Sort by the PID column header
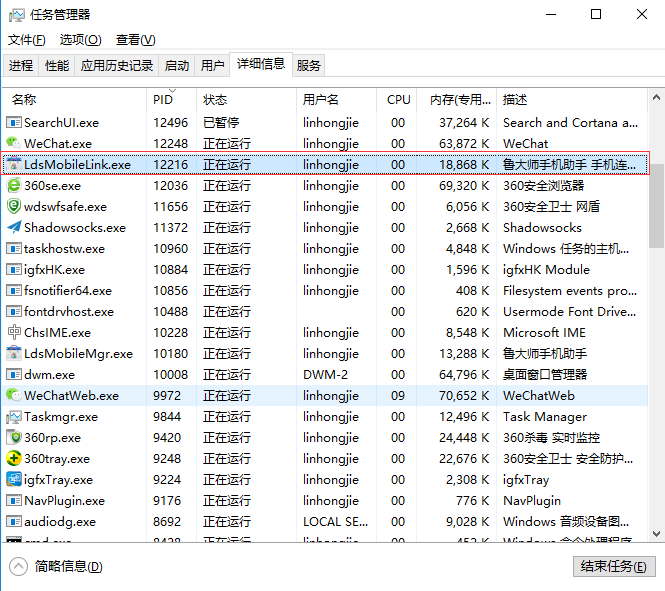Viewport: 665px width, 591px height. click(x=171, y=100)
